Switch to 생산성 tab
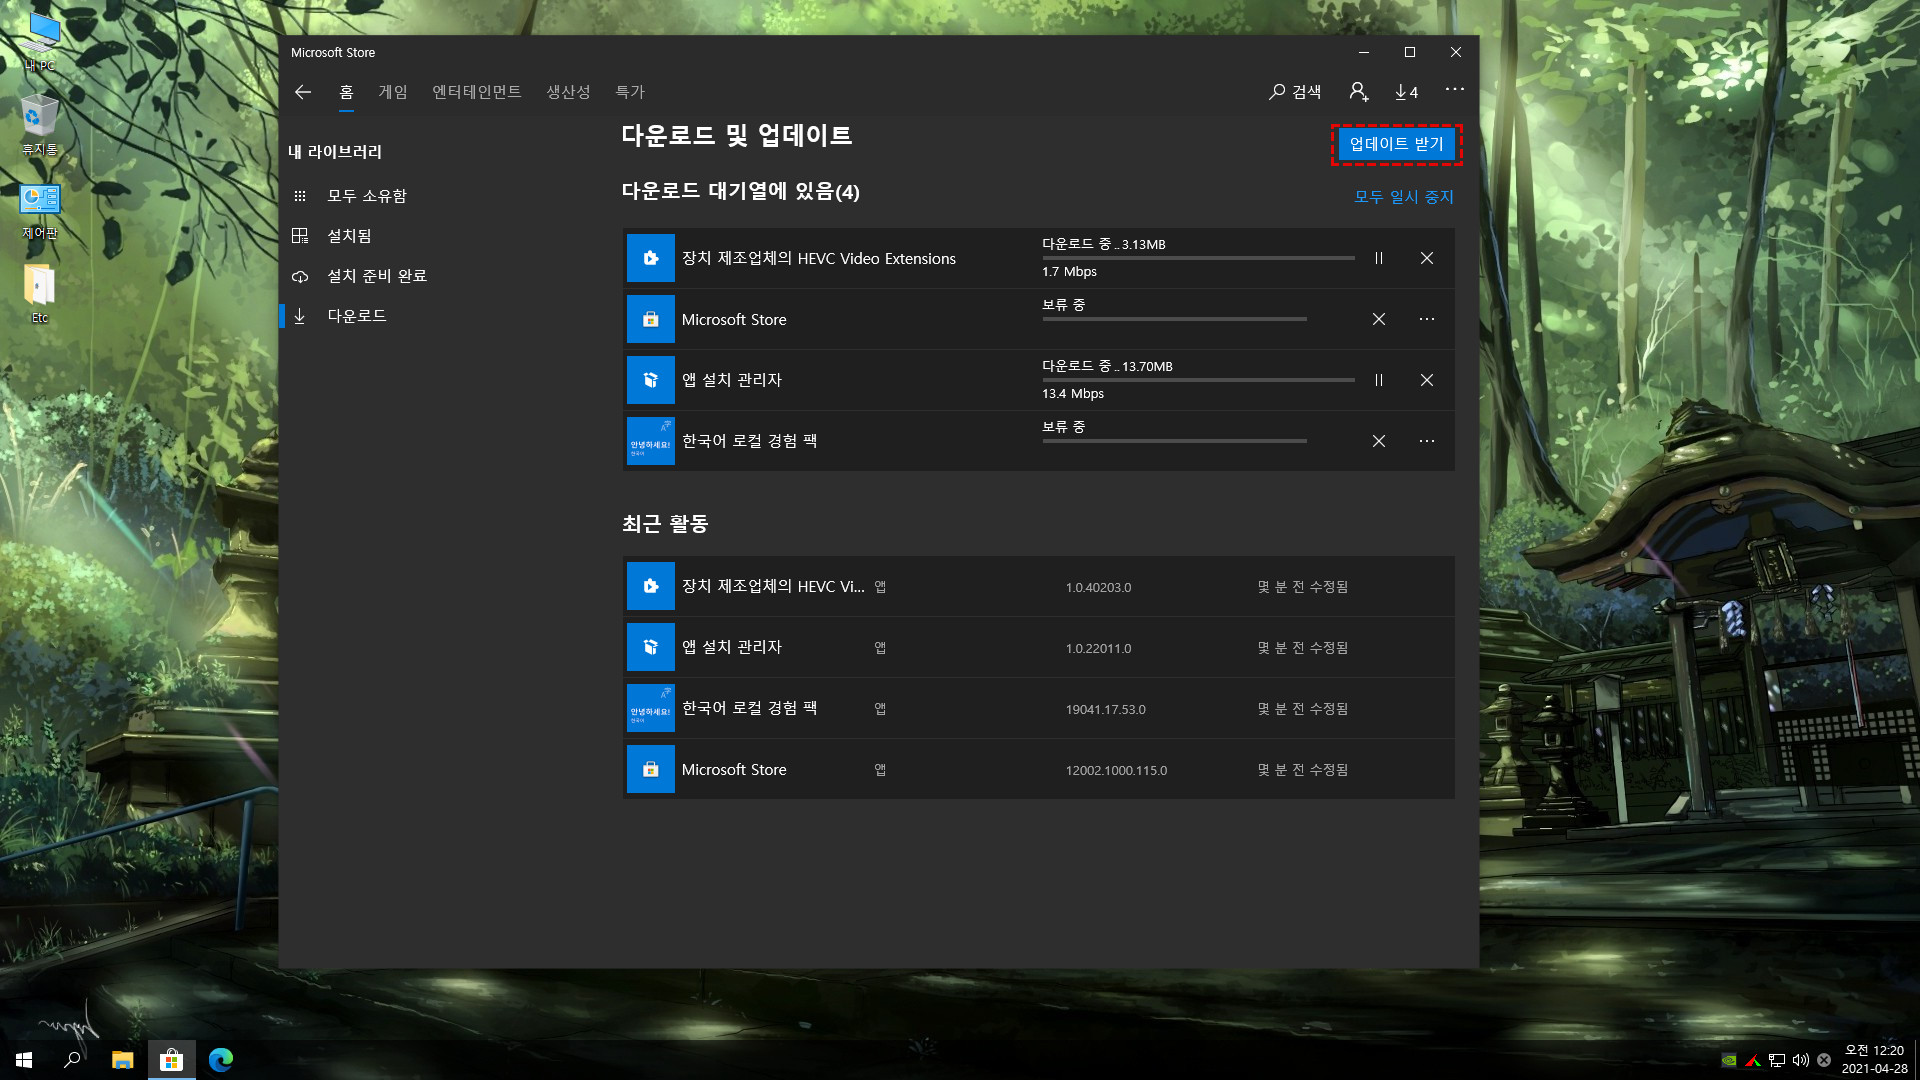Screen dimensions: 1920x1080 tap(568, 92)
